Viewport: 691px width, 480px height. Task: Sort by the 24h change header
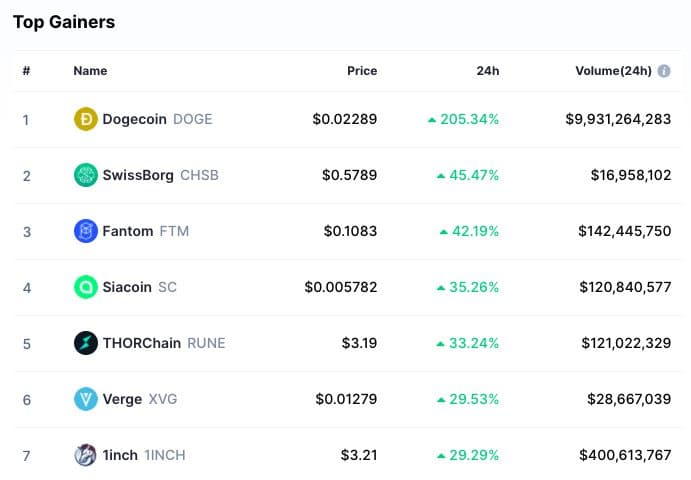[x=487, y=71]
